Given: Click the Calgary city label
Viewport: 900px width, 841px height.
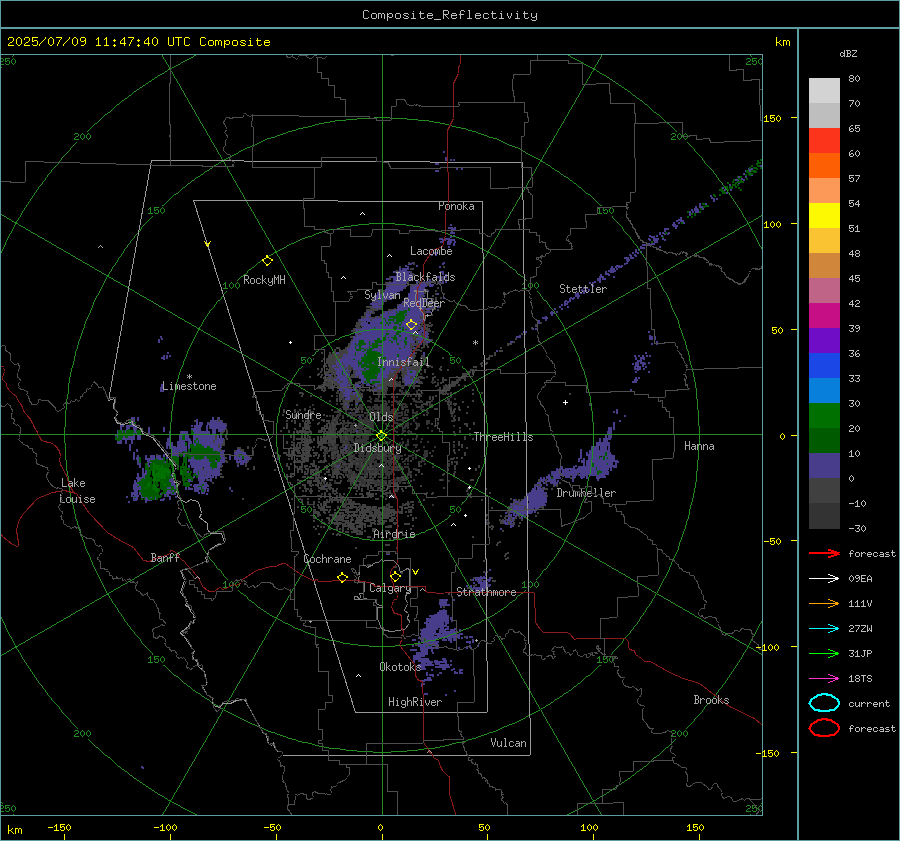Looking at the screenshot, I should [390, 588].
